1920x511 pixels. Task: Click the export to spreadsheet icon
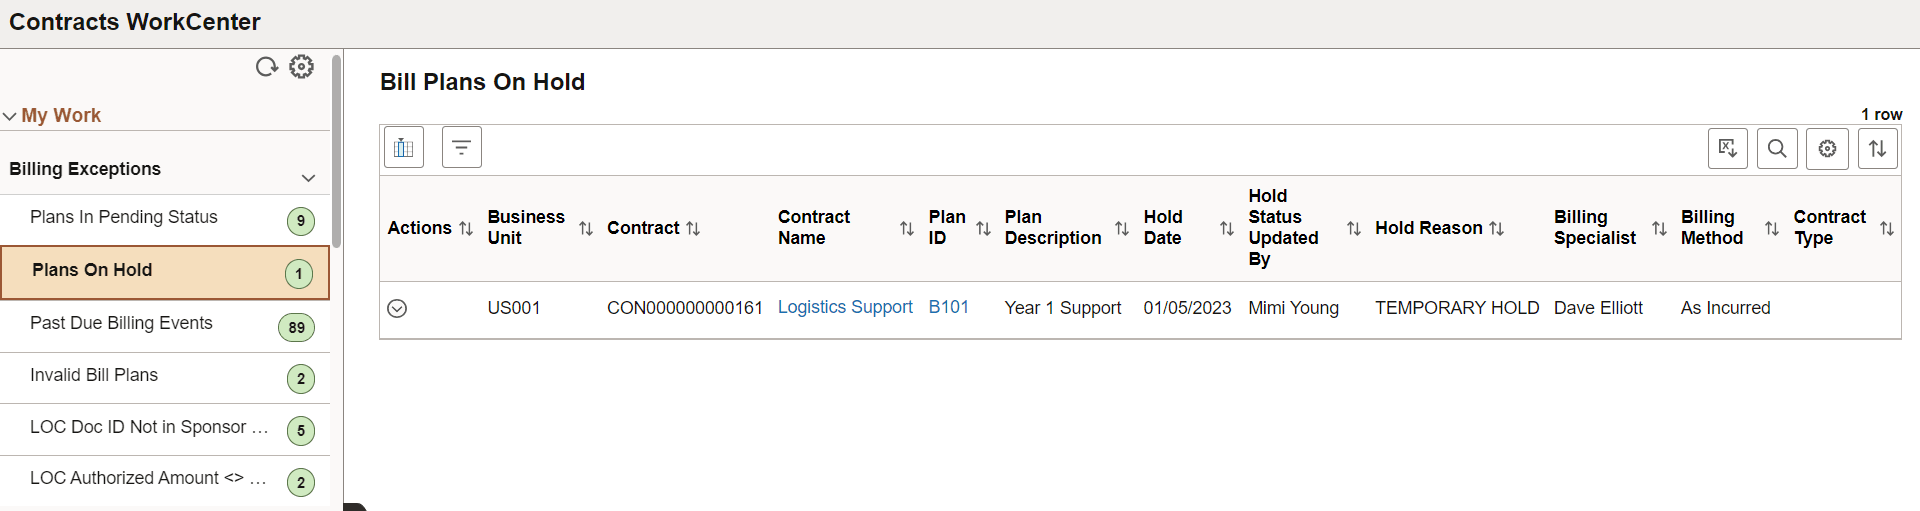tap(1727, 149)
